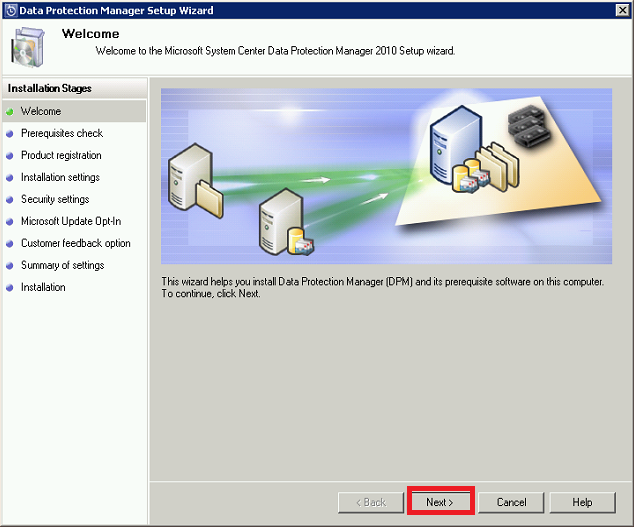Go to Summary of settings stage

(62, 266)
